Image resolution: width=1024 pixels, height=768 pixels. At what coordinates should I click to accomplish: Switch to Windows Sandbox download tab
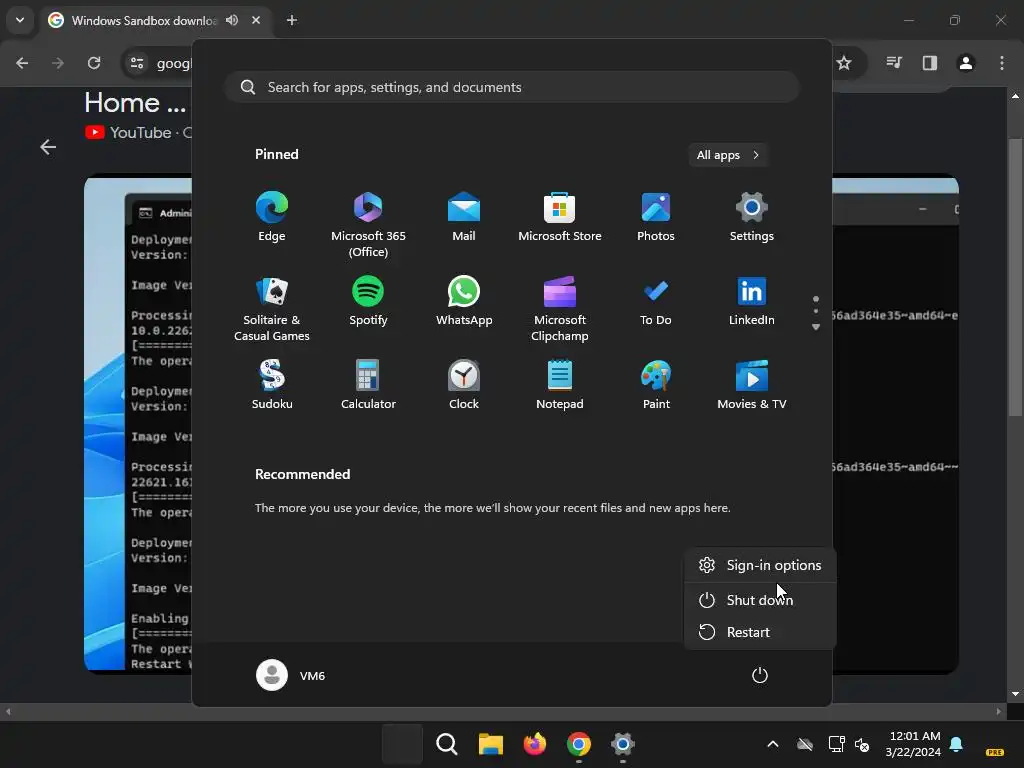click(x=144, y=20)
